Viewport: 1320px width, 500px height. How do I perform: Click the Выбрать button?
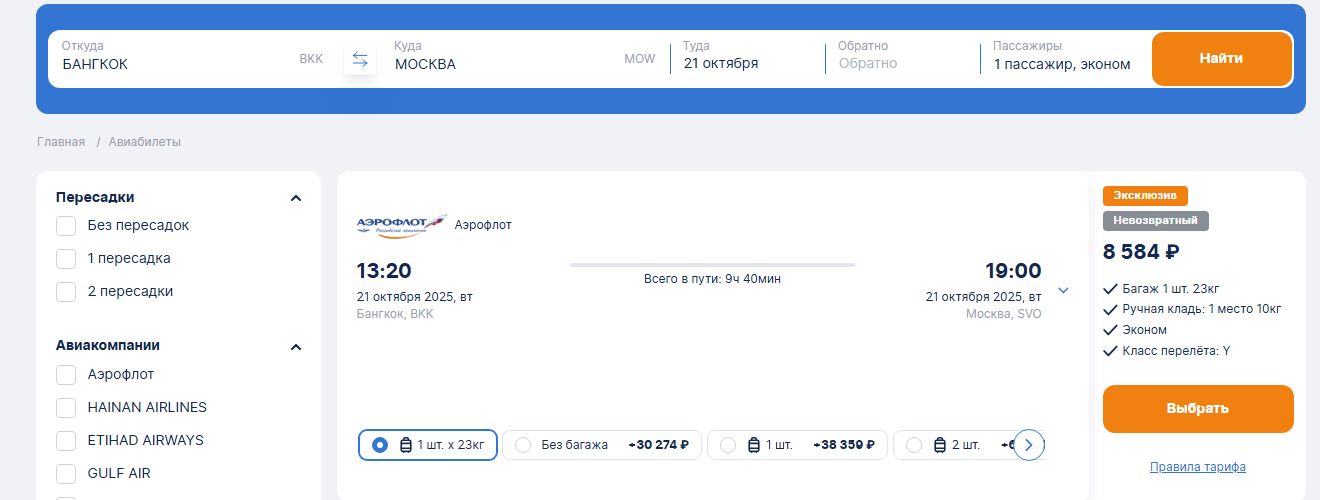[x=1197, y=409]
